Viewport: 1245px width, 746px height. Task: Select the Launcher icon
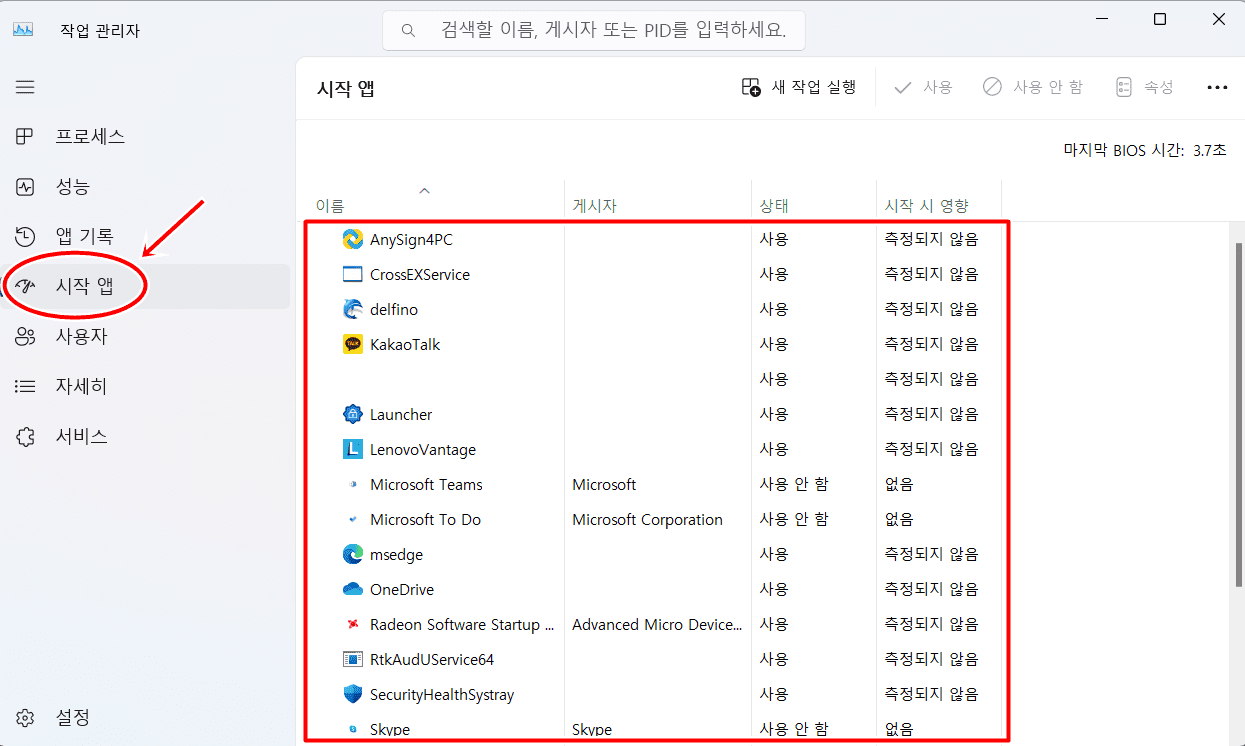352,414
